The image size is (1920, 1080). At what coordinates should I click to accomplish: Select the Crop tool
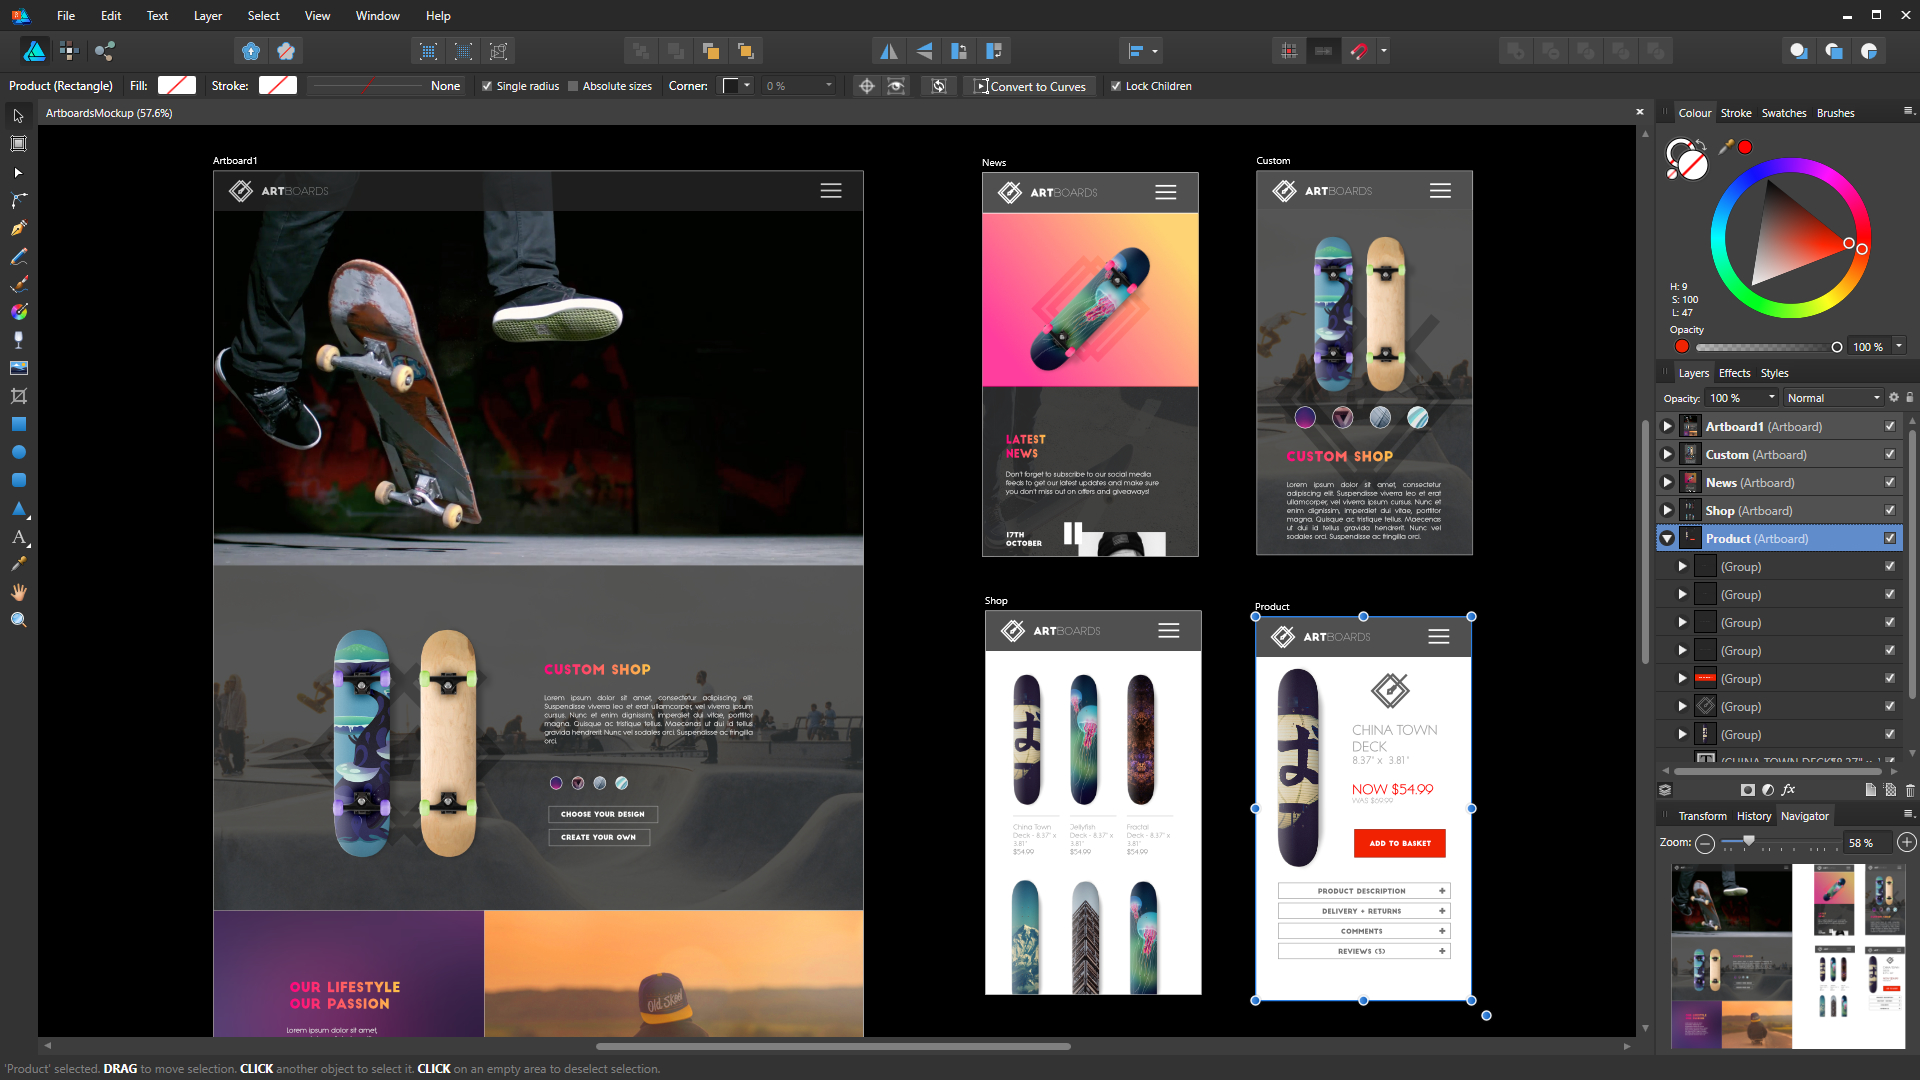(18, 396)
